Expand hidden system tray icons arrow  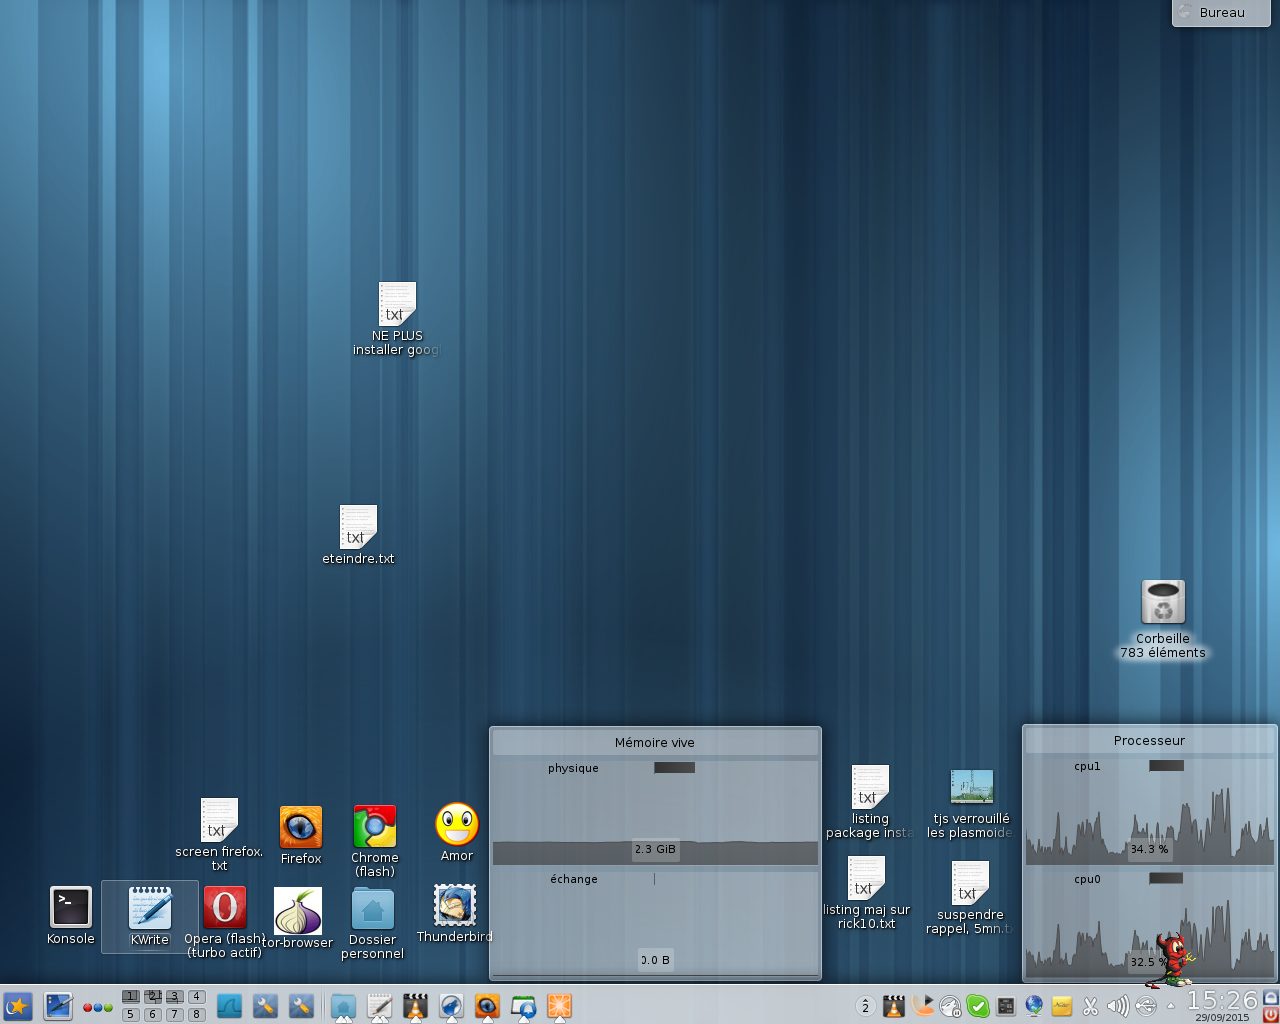pos(1171,1007)
